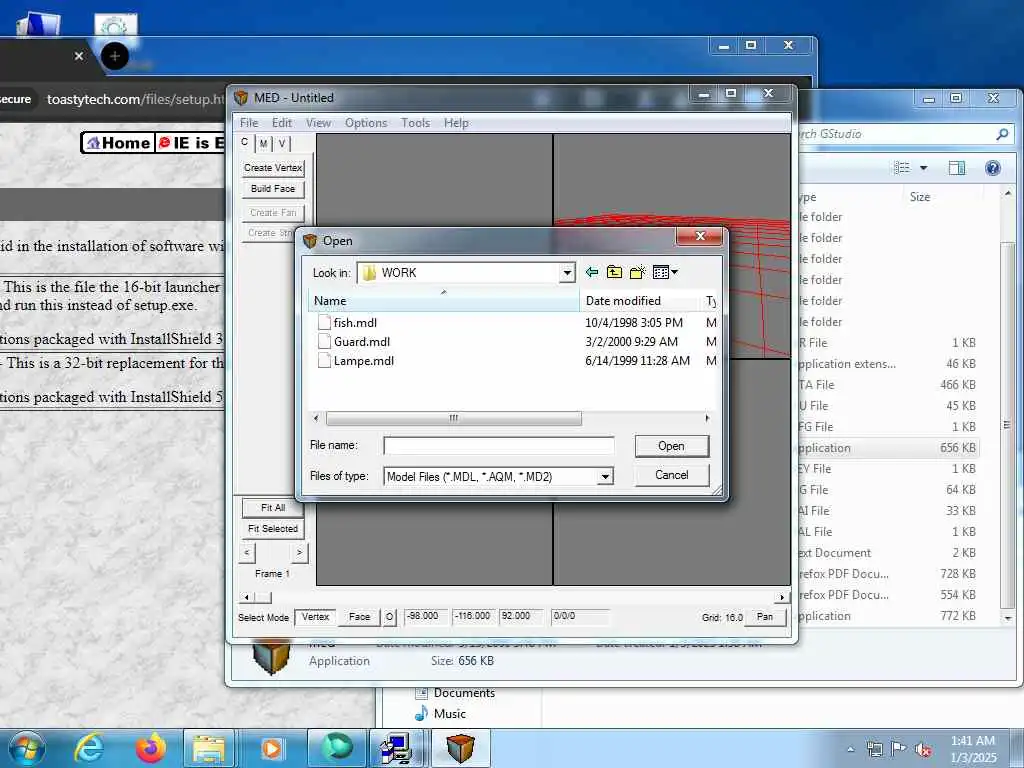Viewport: 1024px width, 768px height.
Task: Expand Files of type dropdown
Action: point(605,477)
